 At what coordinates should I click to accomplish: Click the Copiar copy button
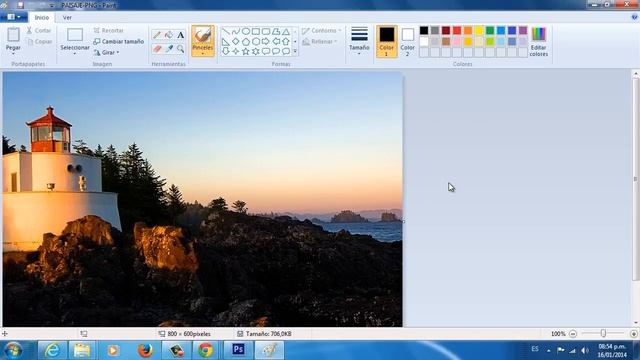point(39,42)
